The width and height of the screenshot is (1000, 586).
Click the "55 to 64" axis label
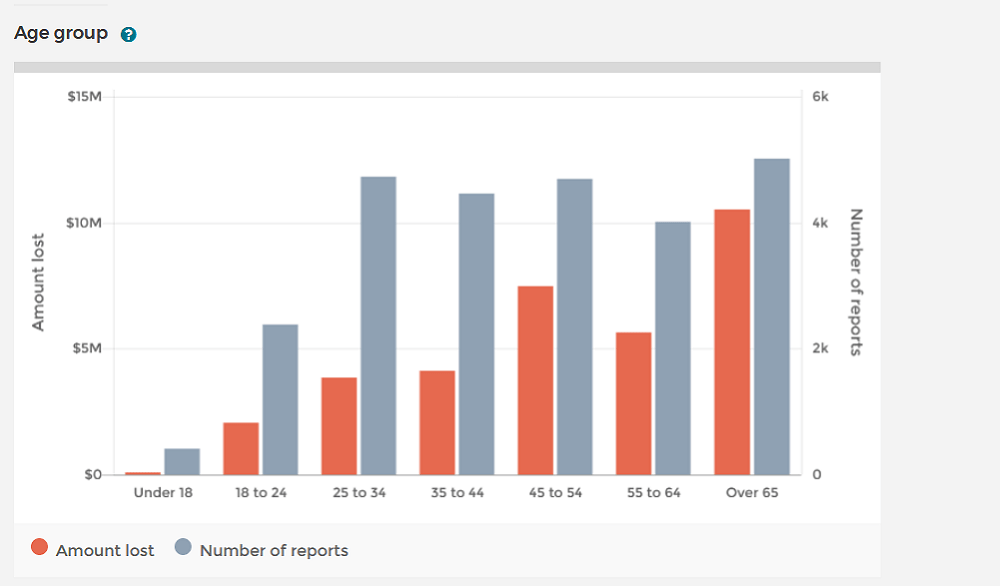(x=654, y=492)
